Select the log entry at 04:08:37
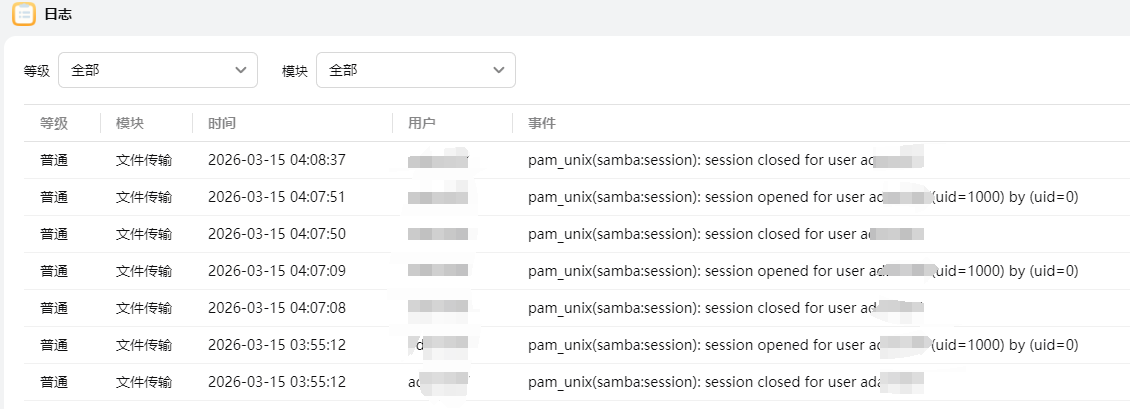 click(276, 160)
